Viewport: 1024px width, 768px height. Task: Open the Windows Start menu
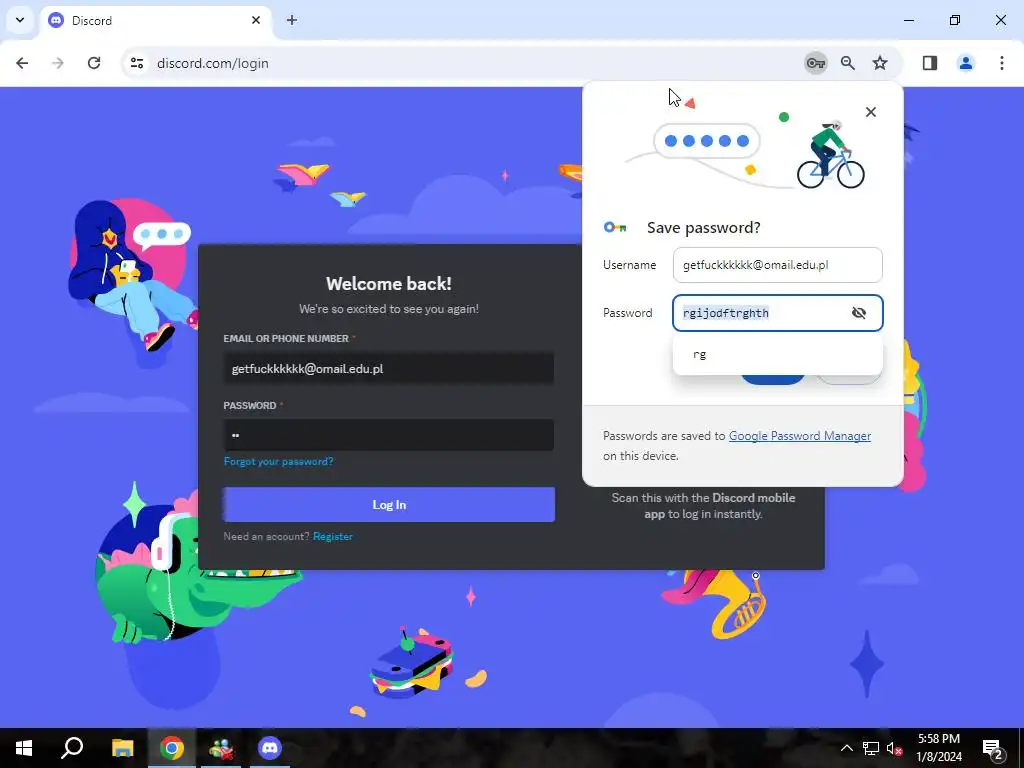[x=24, y=748]
